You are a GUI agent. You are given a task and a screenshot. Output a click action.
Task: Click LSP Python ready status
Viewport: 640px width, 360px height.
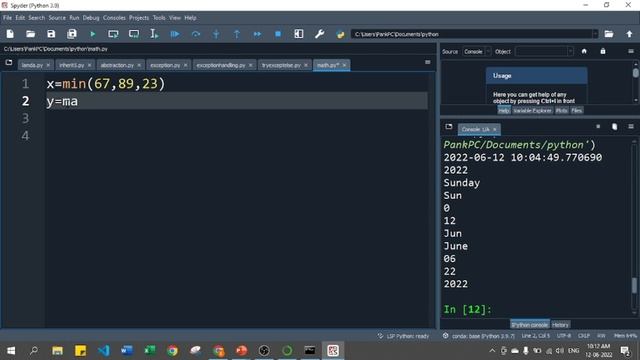point(403,336)
